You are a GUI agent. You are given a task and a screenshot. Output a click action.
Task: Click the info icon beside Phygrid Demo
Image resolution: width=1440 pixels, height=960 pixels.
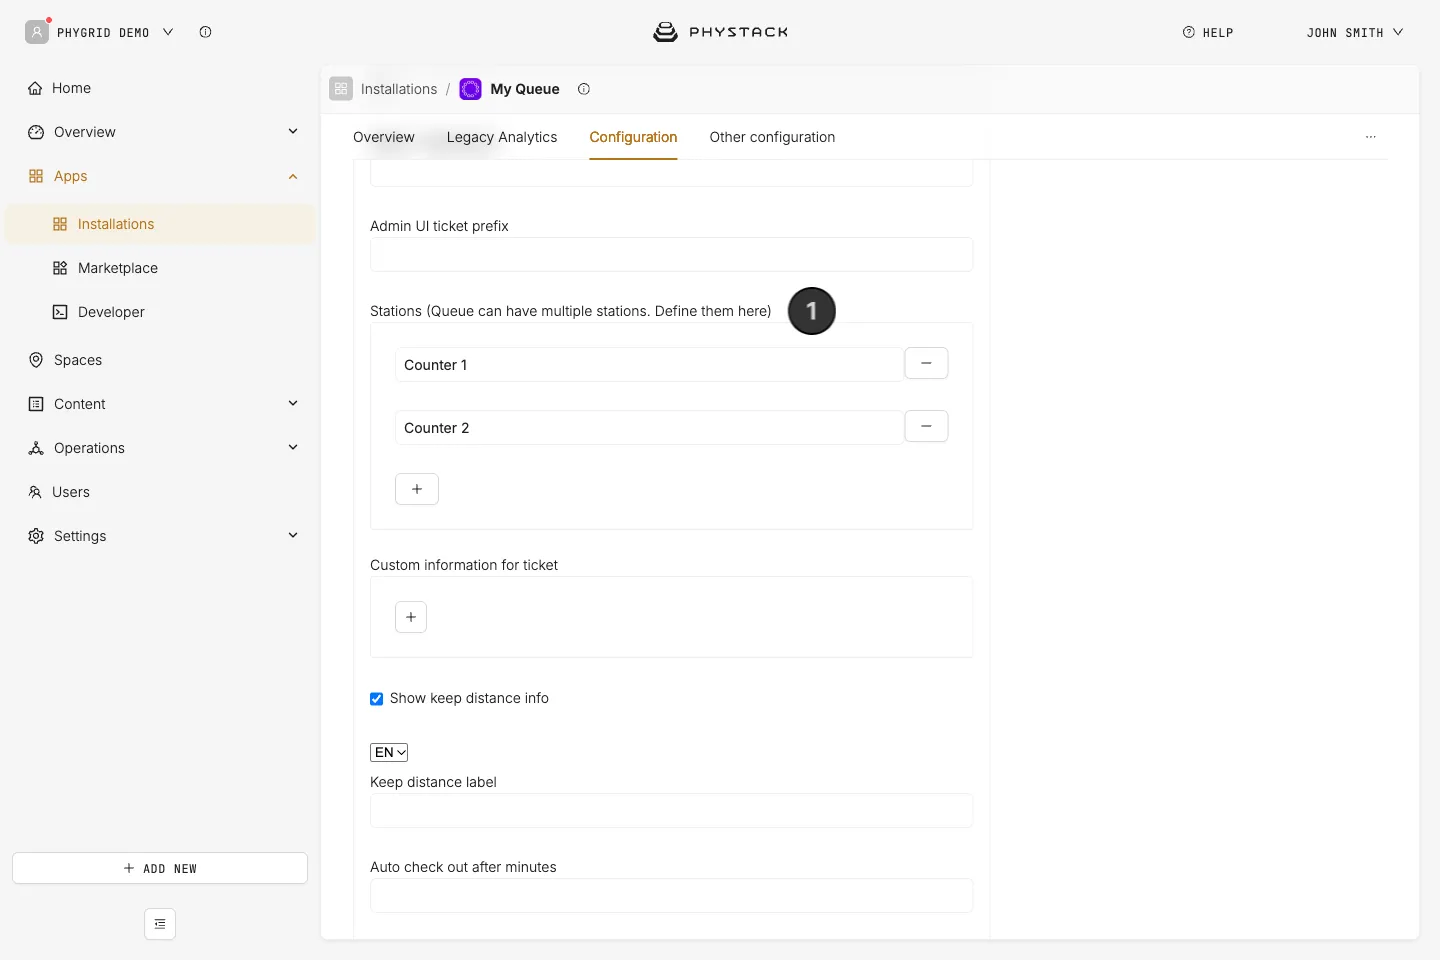pyautogui.click(x=205, y=32)
